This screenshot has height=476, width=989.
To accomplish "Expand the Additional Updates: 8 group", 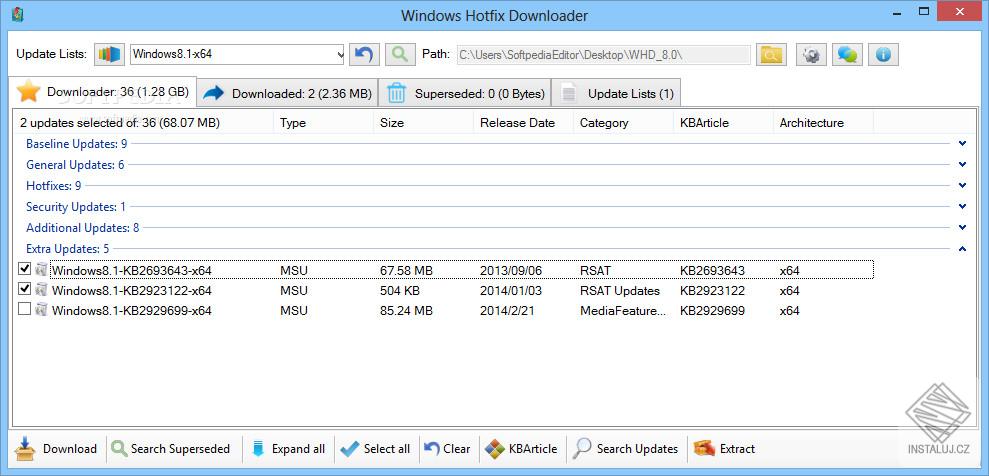I will [83, 228].
